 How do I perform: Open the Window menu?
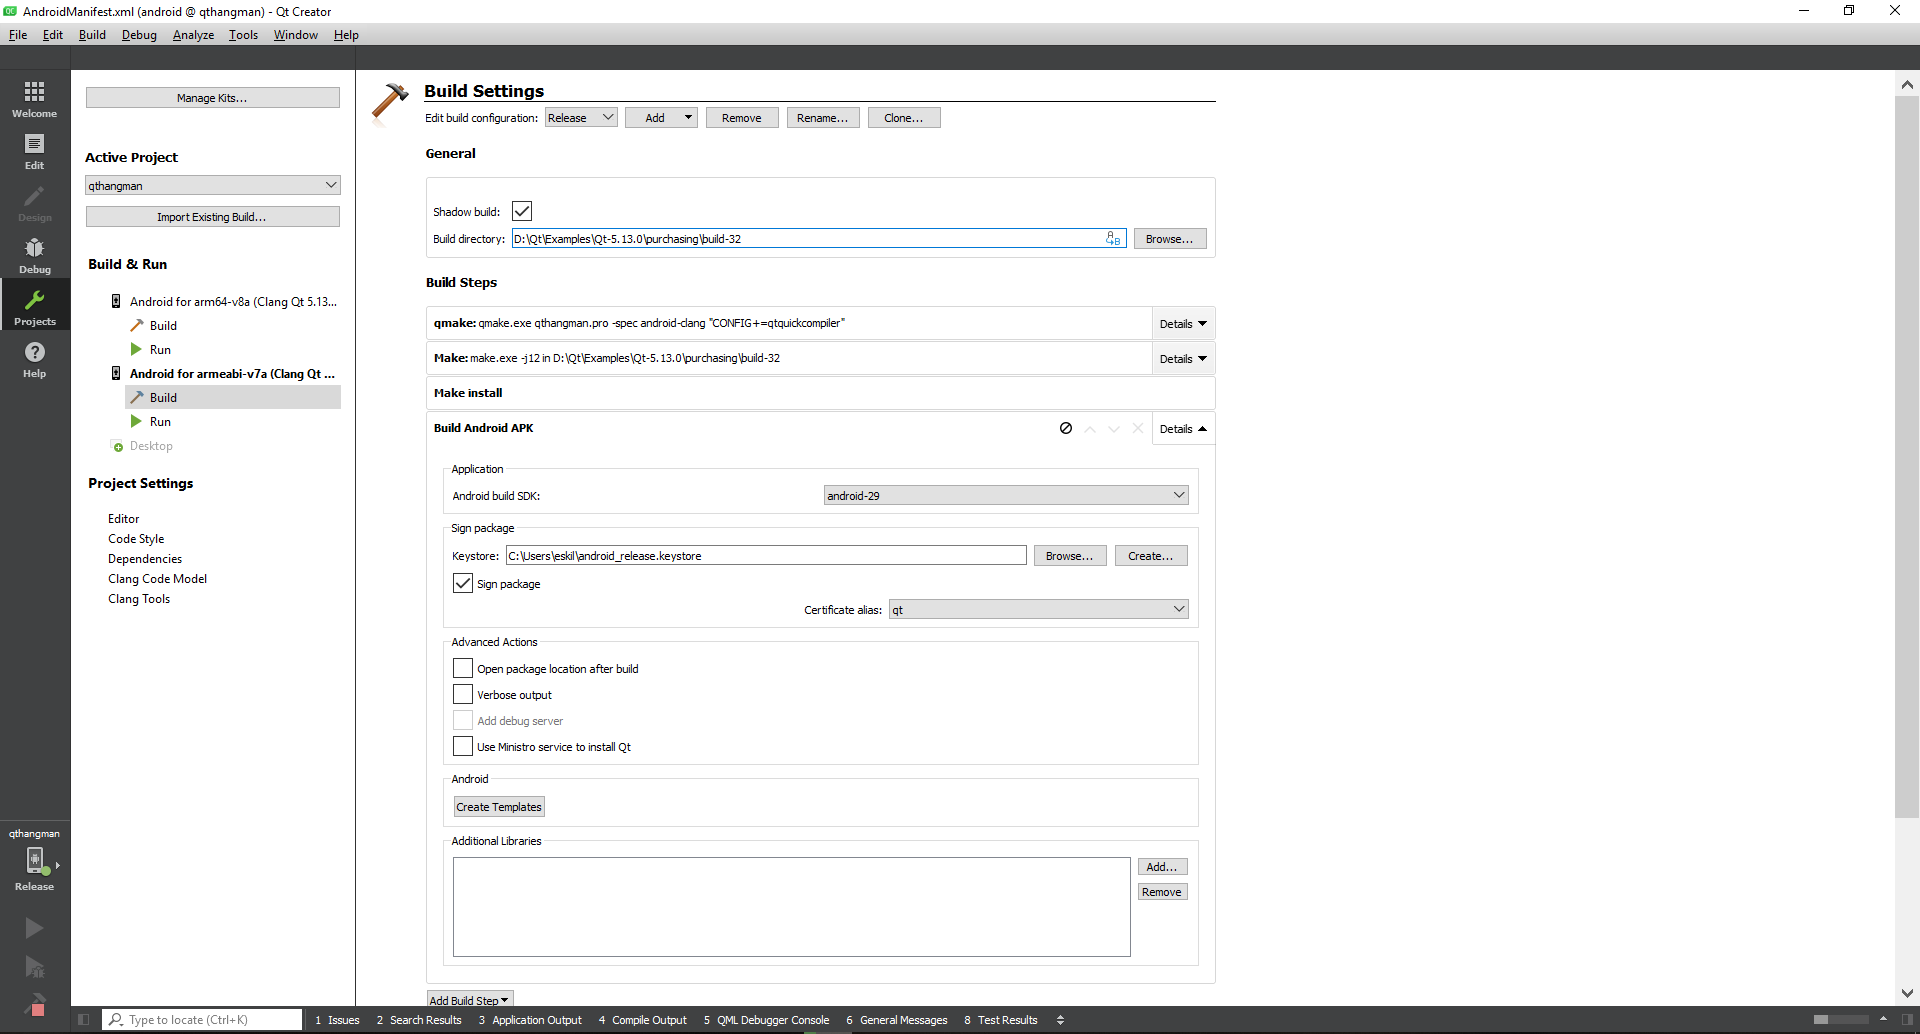point(296,35)
